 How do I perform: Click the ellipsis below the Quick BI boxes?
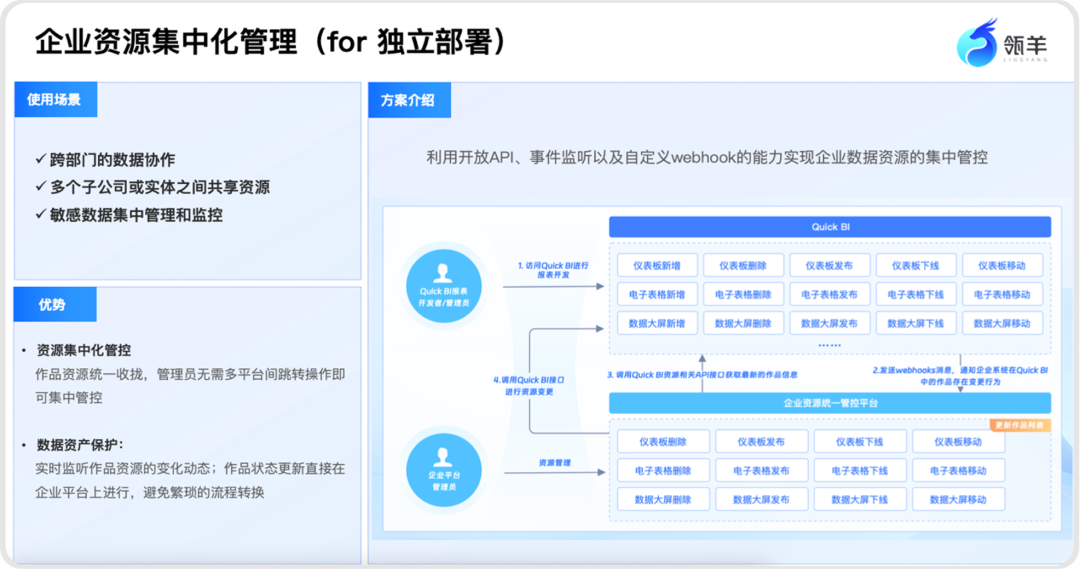point(829,345)
